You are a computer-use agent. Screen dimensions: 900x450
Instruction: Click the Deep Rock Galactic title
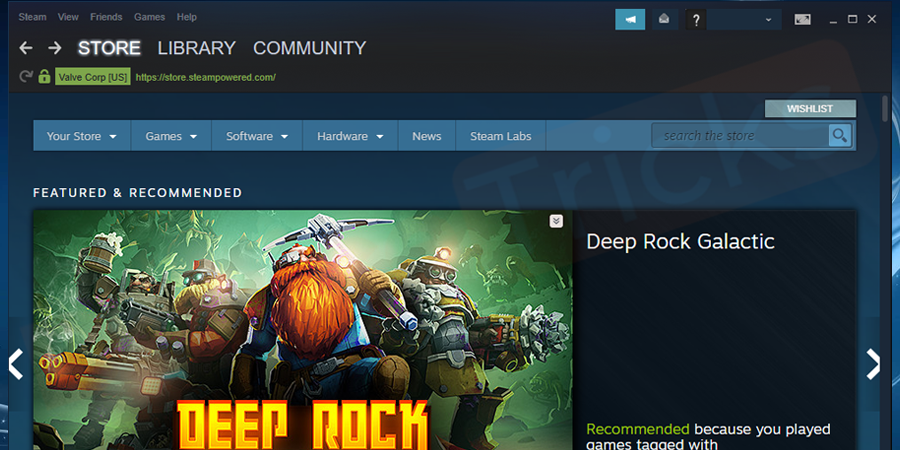[680, 242]
